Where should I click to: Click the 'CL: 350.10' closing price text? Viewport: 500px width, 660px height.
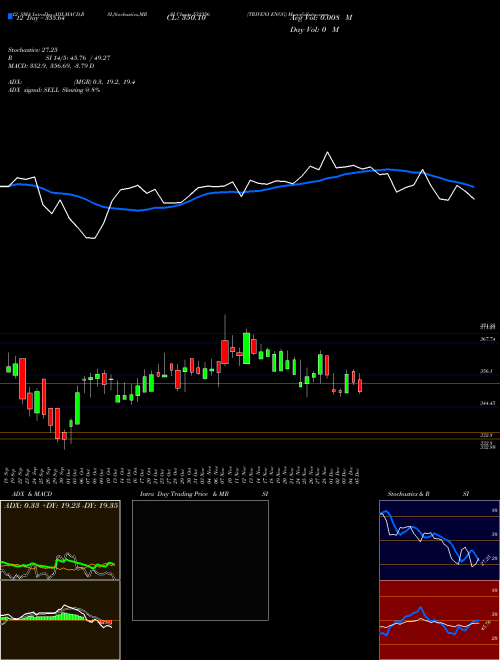tap(186, 18)
